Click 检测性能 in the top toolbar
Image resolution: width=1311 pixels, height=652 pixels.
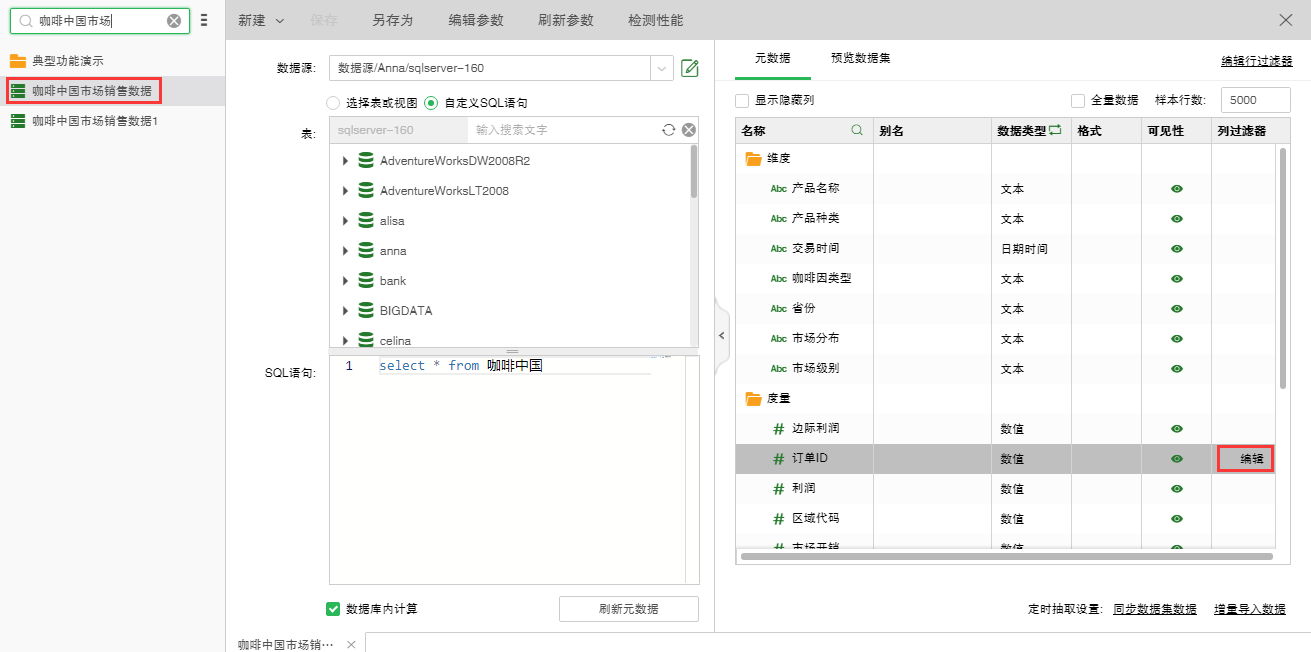656,20
